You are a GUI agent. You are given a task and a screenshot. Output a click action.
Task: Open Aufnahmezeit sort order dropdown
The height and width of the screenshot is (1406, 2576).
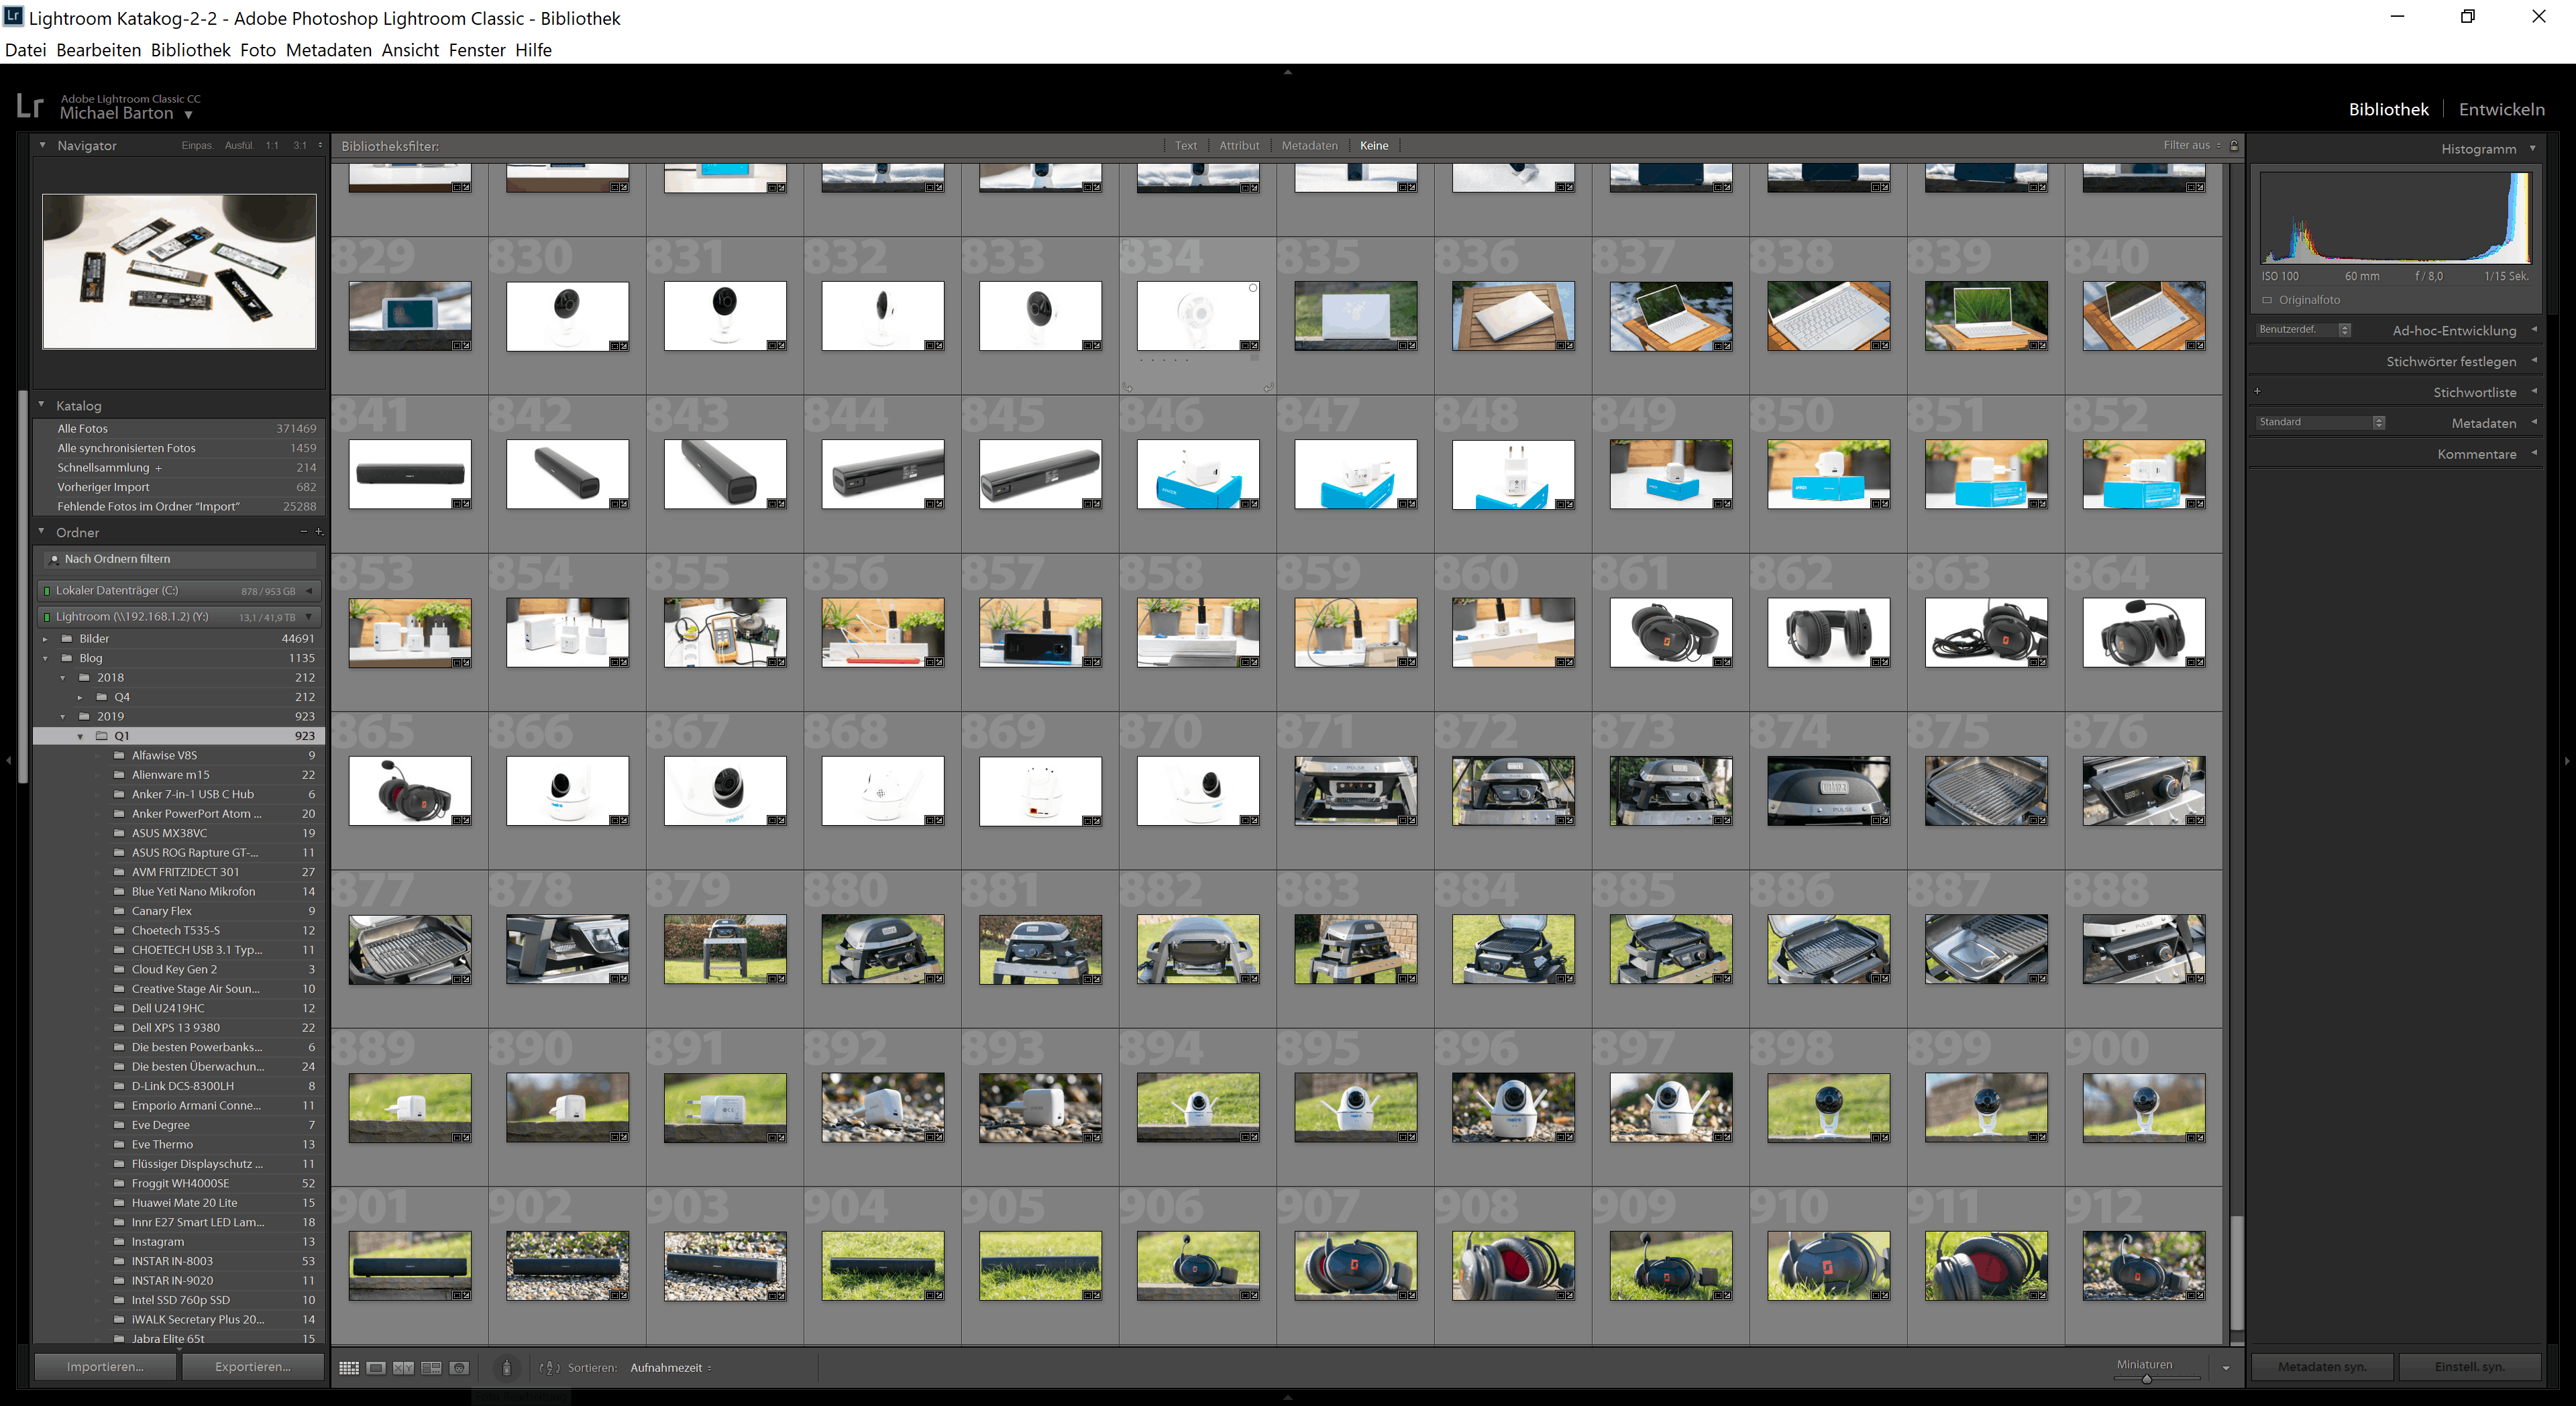tap(671, 1368)
